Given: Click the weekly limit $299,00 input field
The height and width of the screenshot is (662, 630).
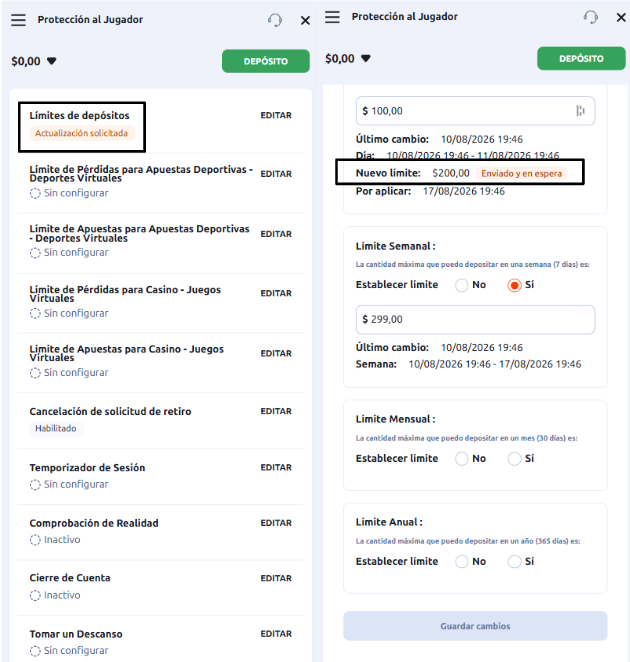Looking at the screenshot, I should (475, 320).
